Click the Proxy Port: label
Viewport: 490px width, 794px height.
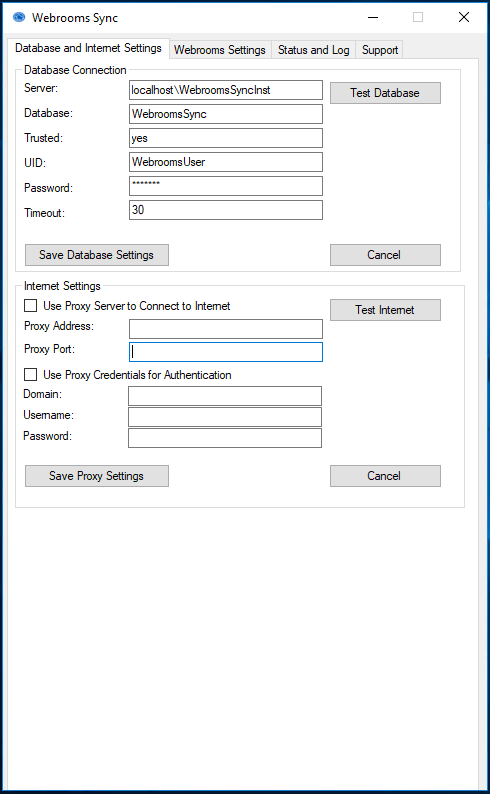(x=50, y=349)
